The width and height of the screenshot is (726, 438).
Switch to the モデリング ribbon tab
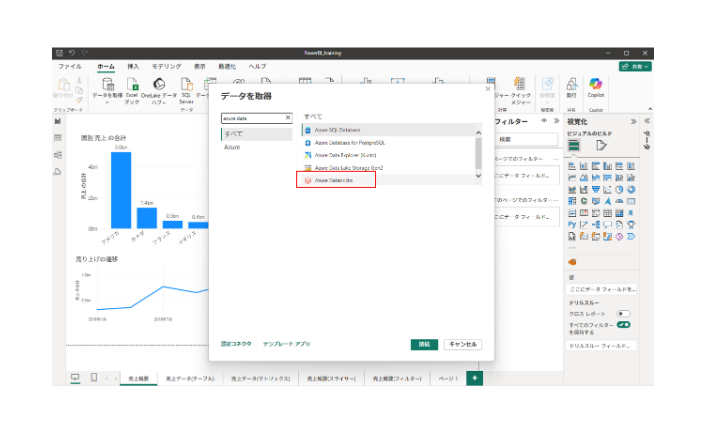[167, 67]
